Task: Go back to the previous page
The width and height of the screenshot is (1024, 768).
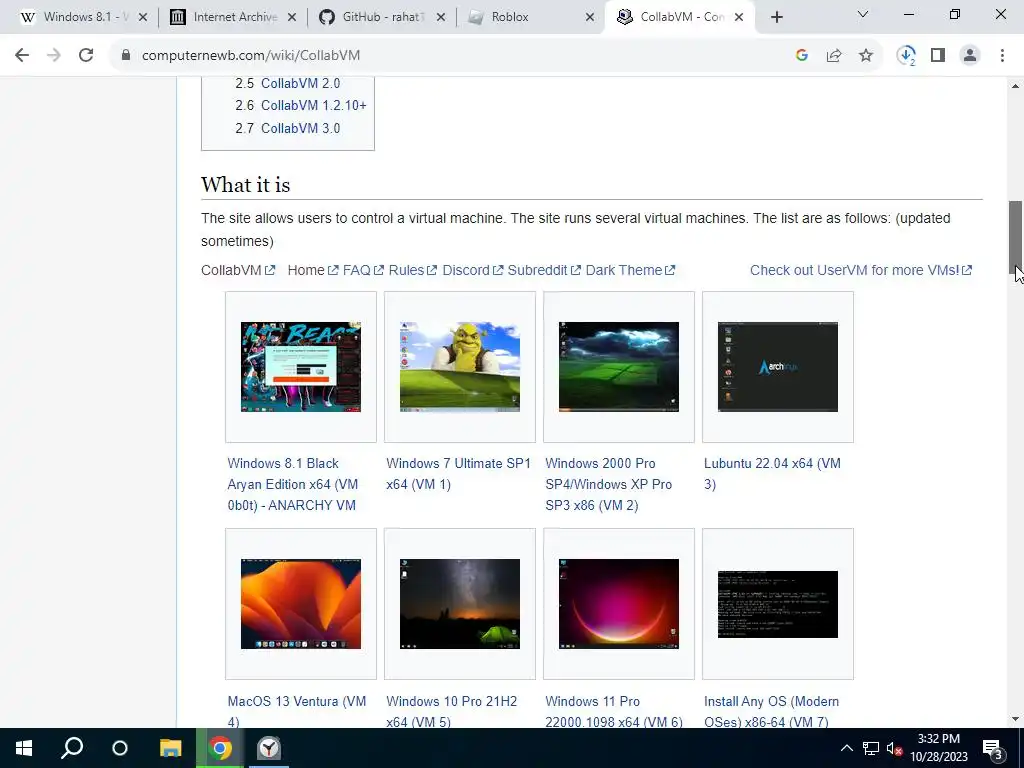Action: tap(22, 56)
